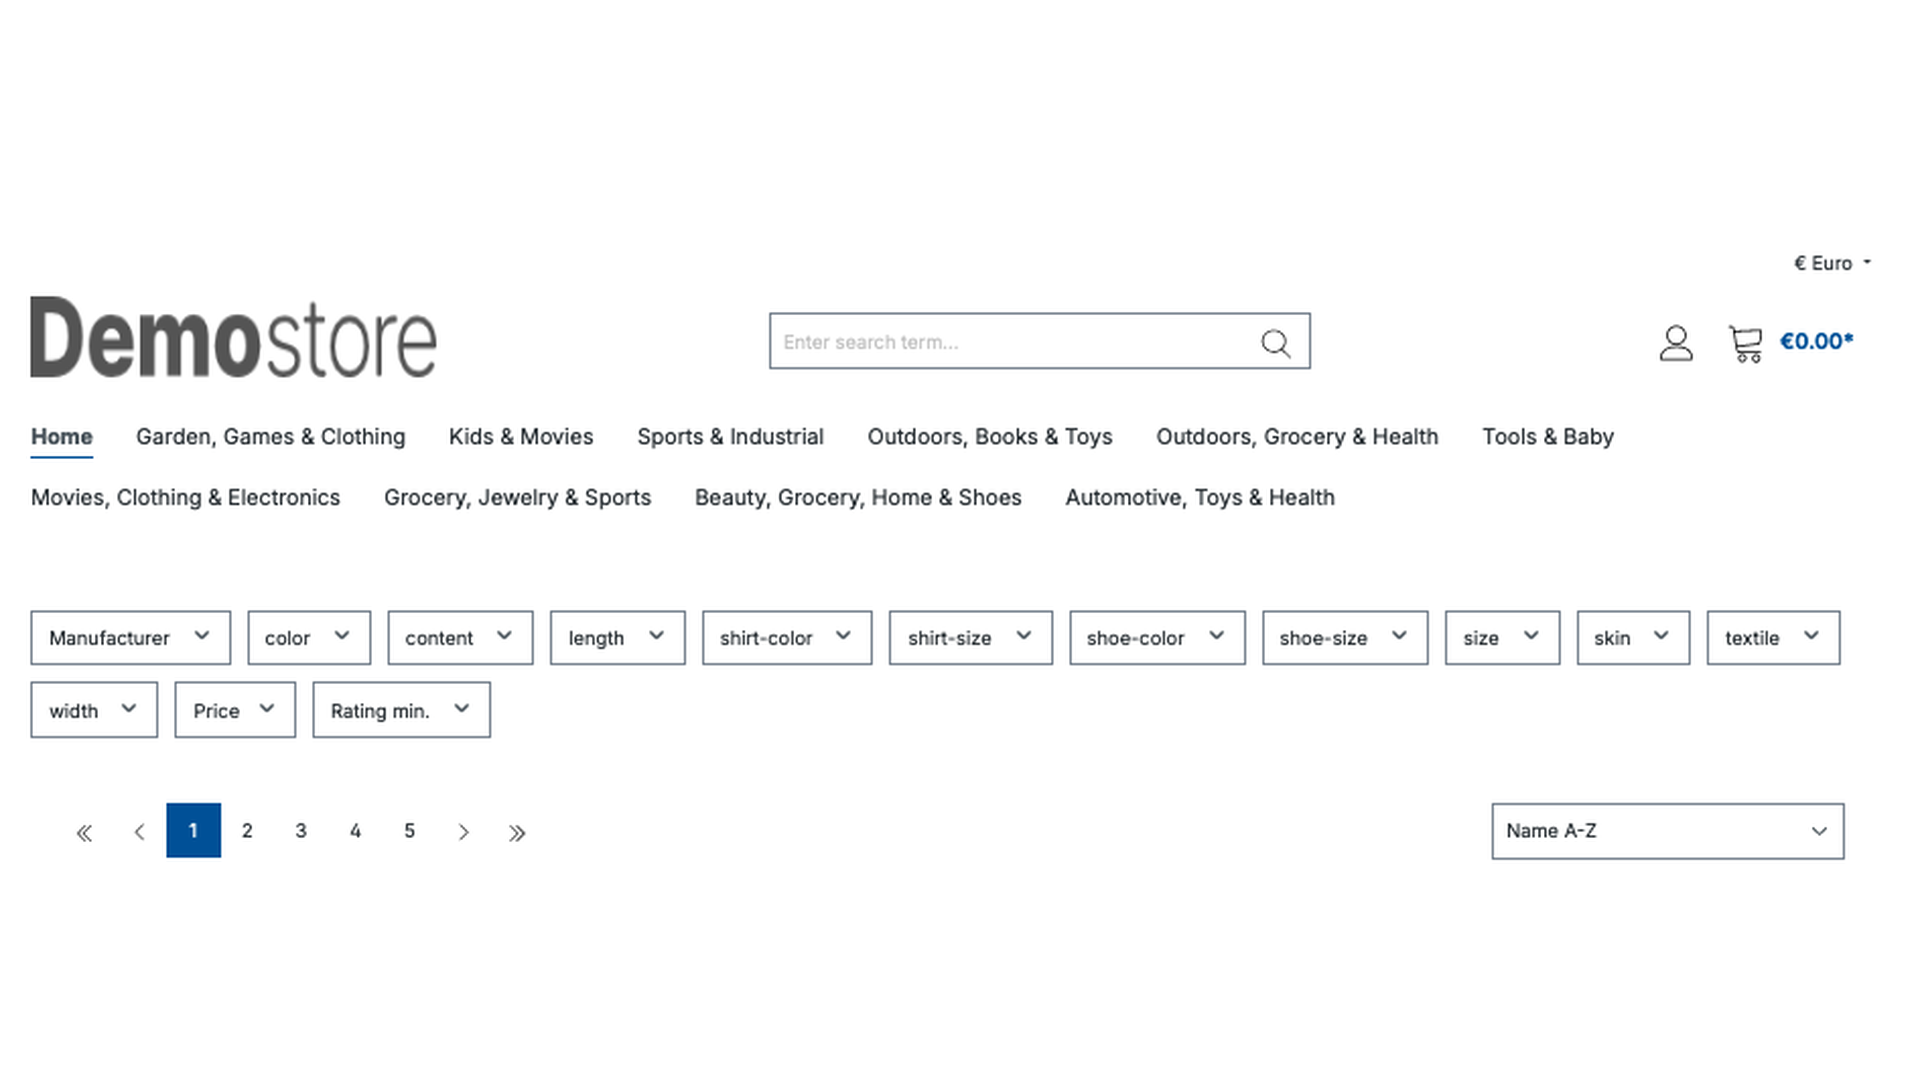This screenshot has width=1920, height=1080.
Task: Open the Name A-Z sort dropdown
Action: click(1667, 831)
